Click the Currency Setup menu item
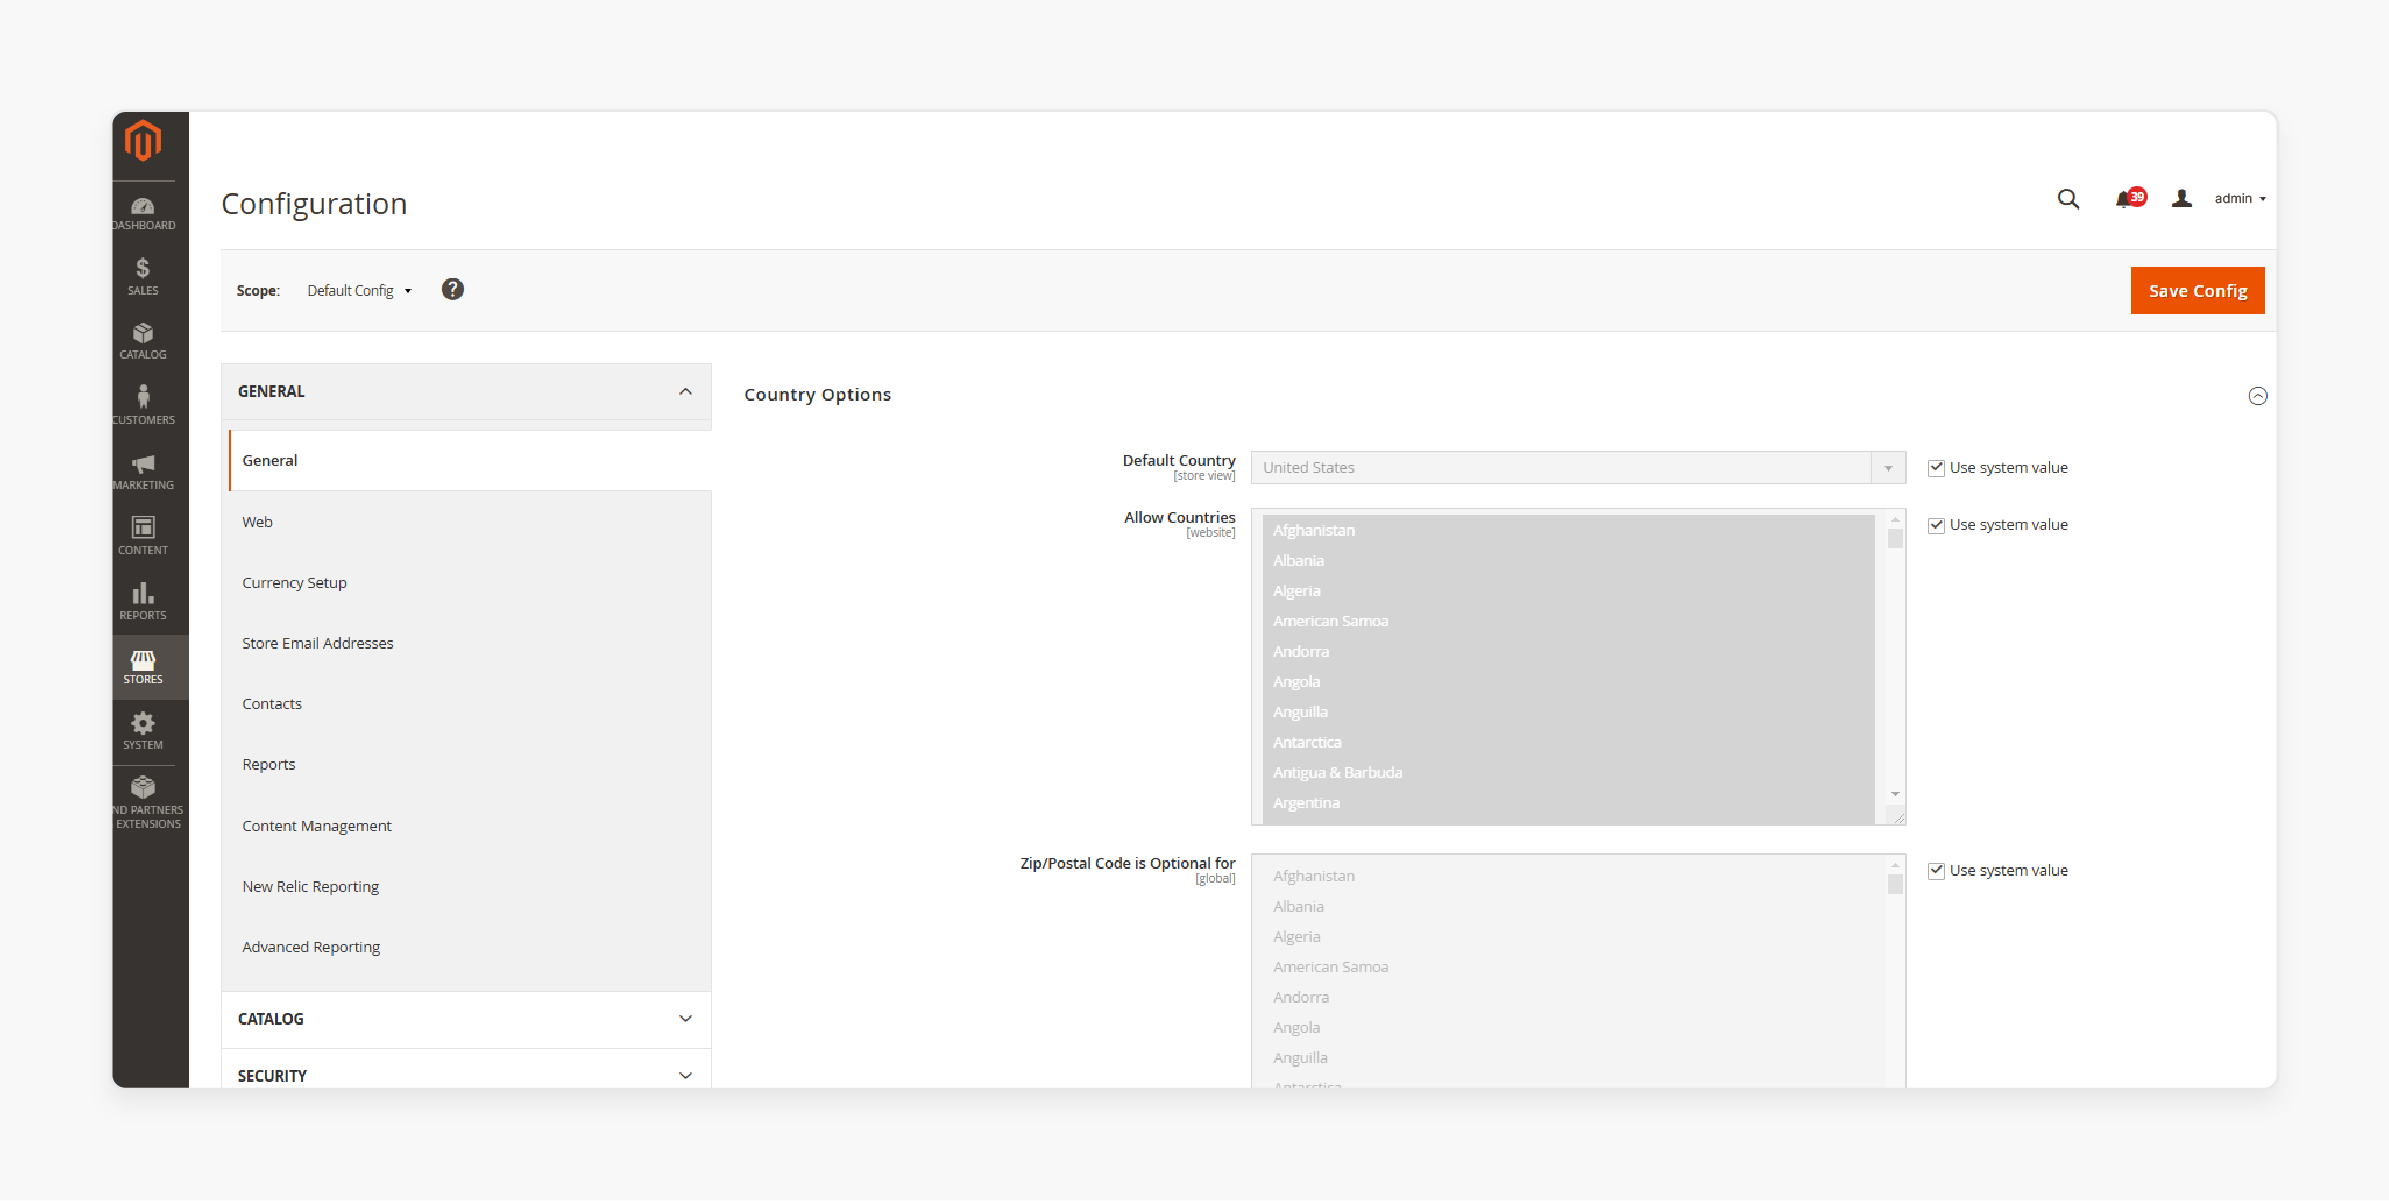2389x1201 pixels. [x=294, y=582]
